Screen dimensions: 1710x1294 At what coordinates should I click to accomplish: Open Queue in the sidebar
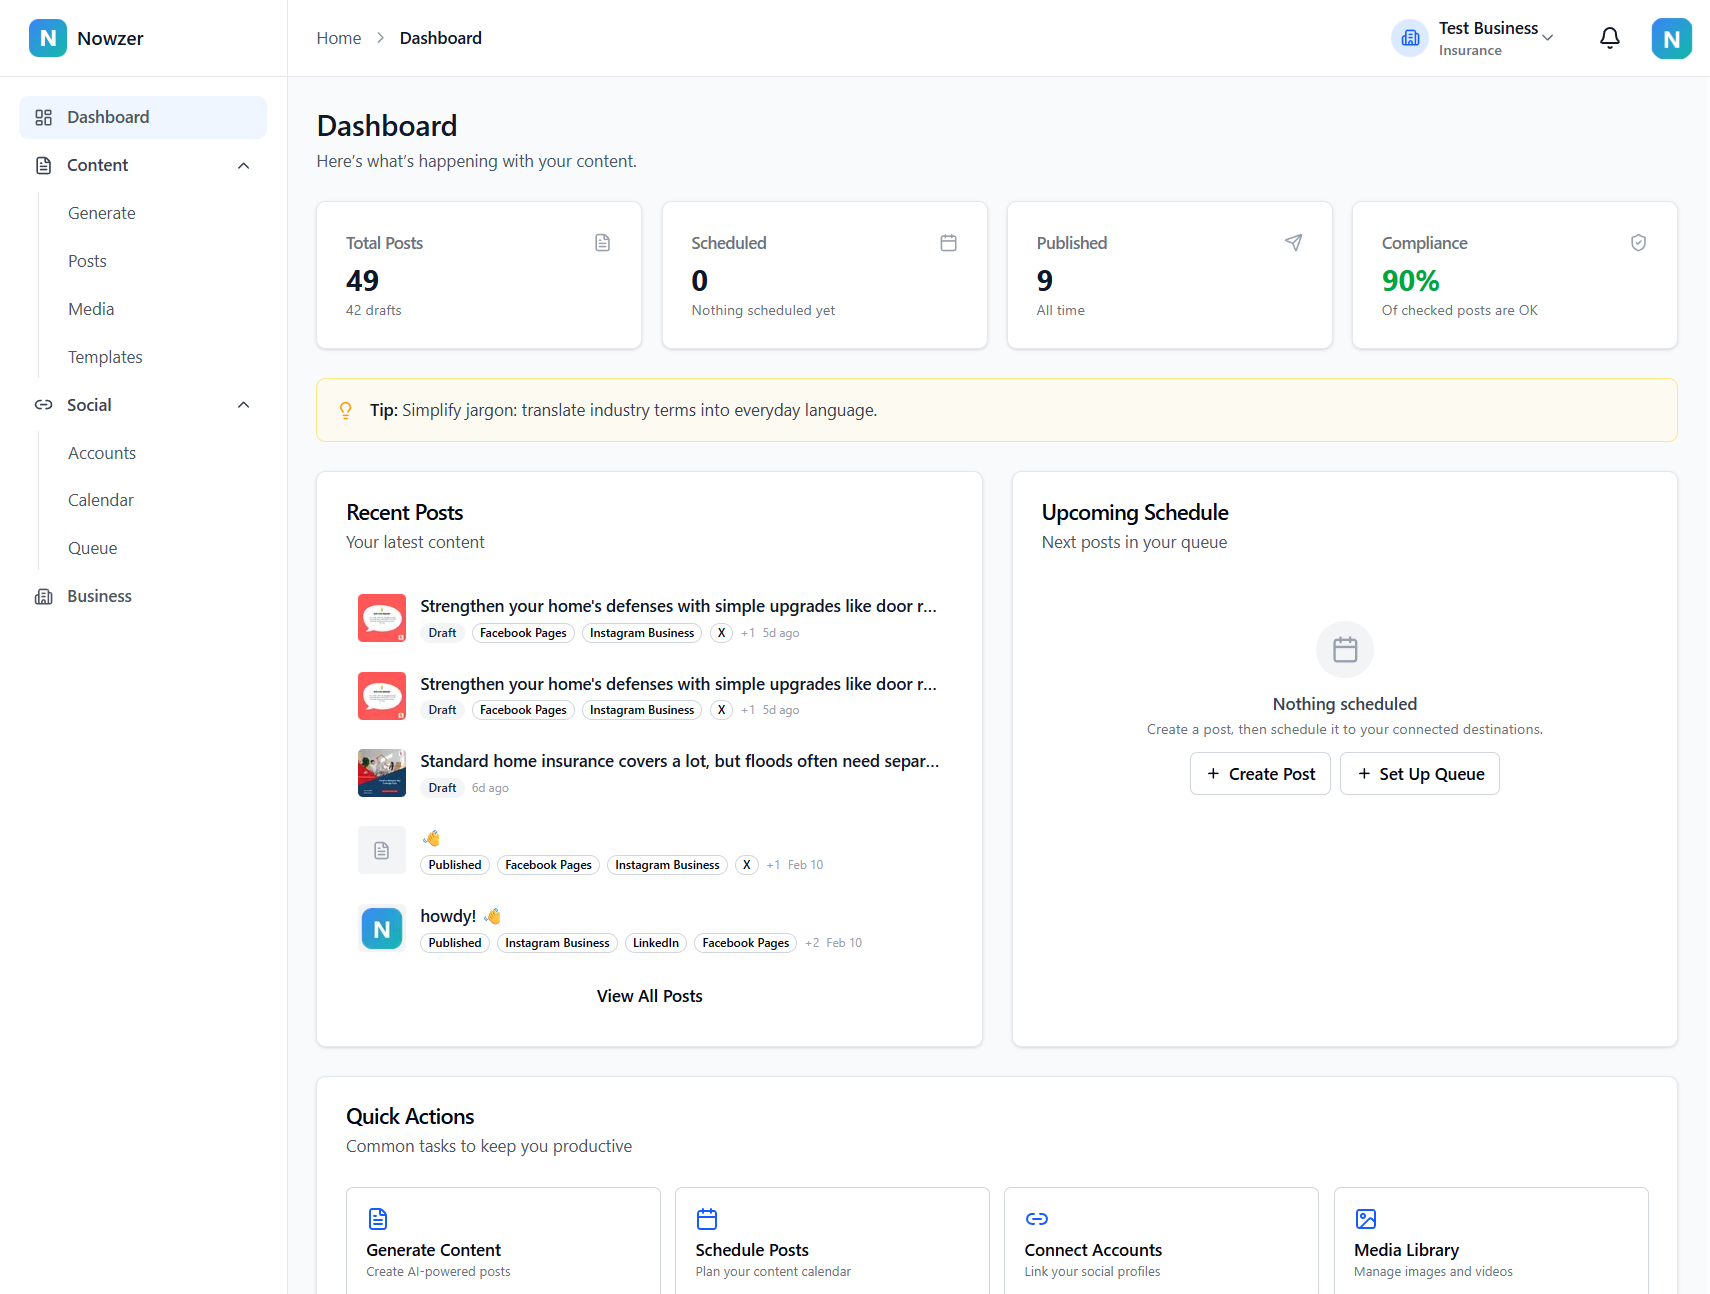93,548
